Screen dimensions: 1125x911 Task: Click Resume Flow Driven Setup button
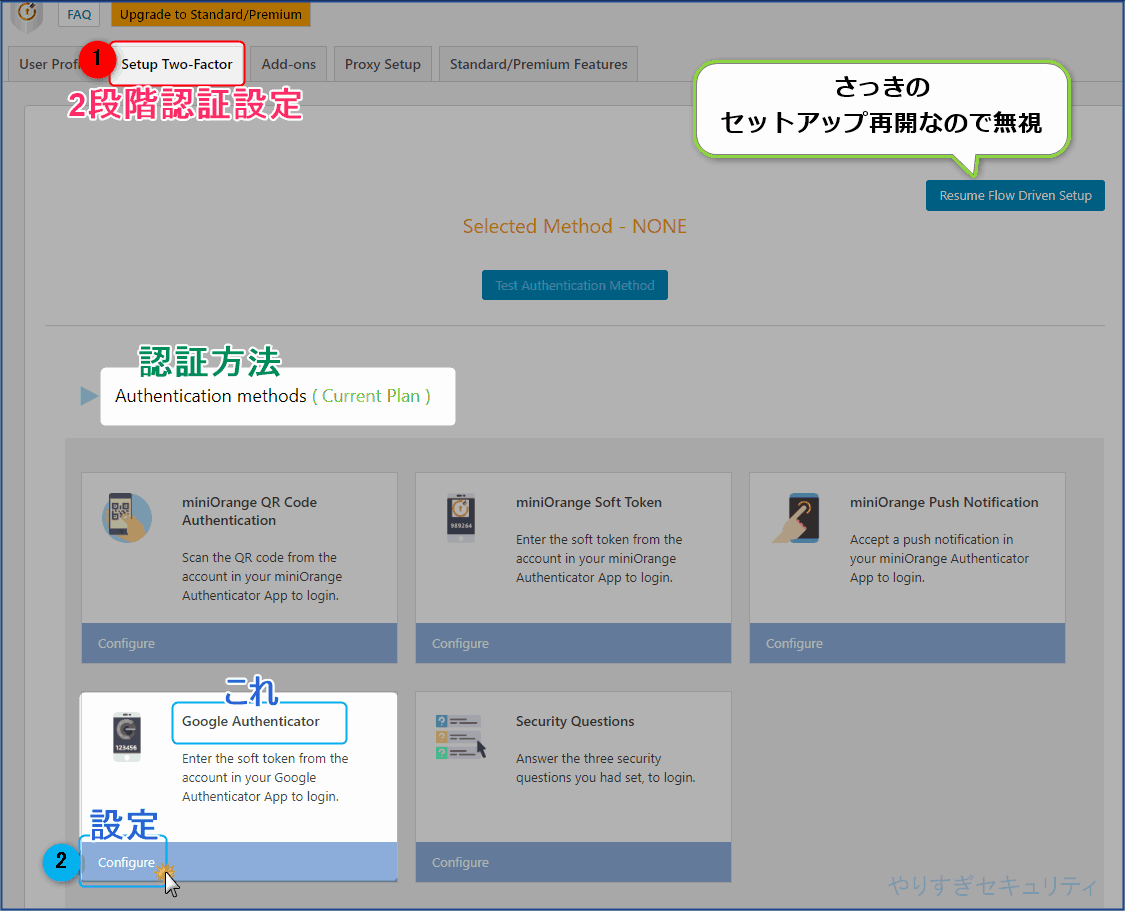pos(1015,195)
